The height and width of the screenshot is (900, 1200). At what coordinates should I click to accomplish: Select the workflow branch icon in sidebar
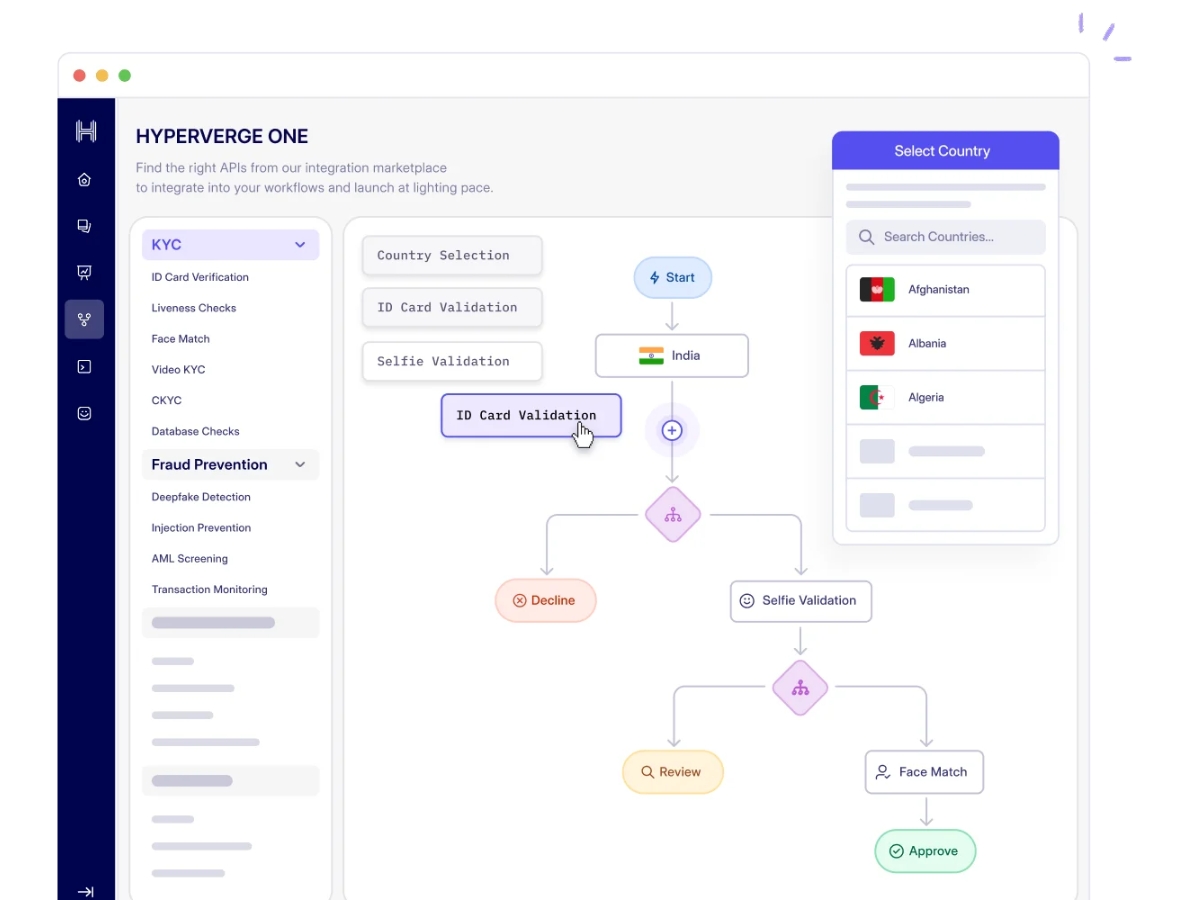(85, 320)
